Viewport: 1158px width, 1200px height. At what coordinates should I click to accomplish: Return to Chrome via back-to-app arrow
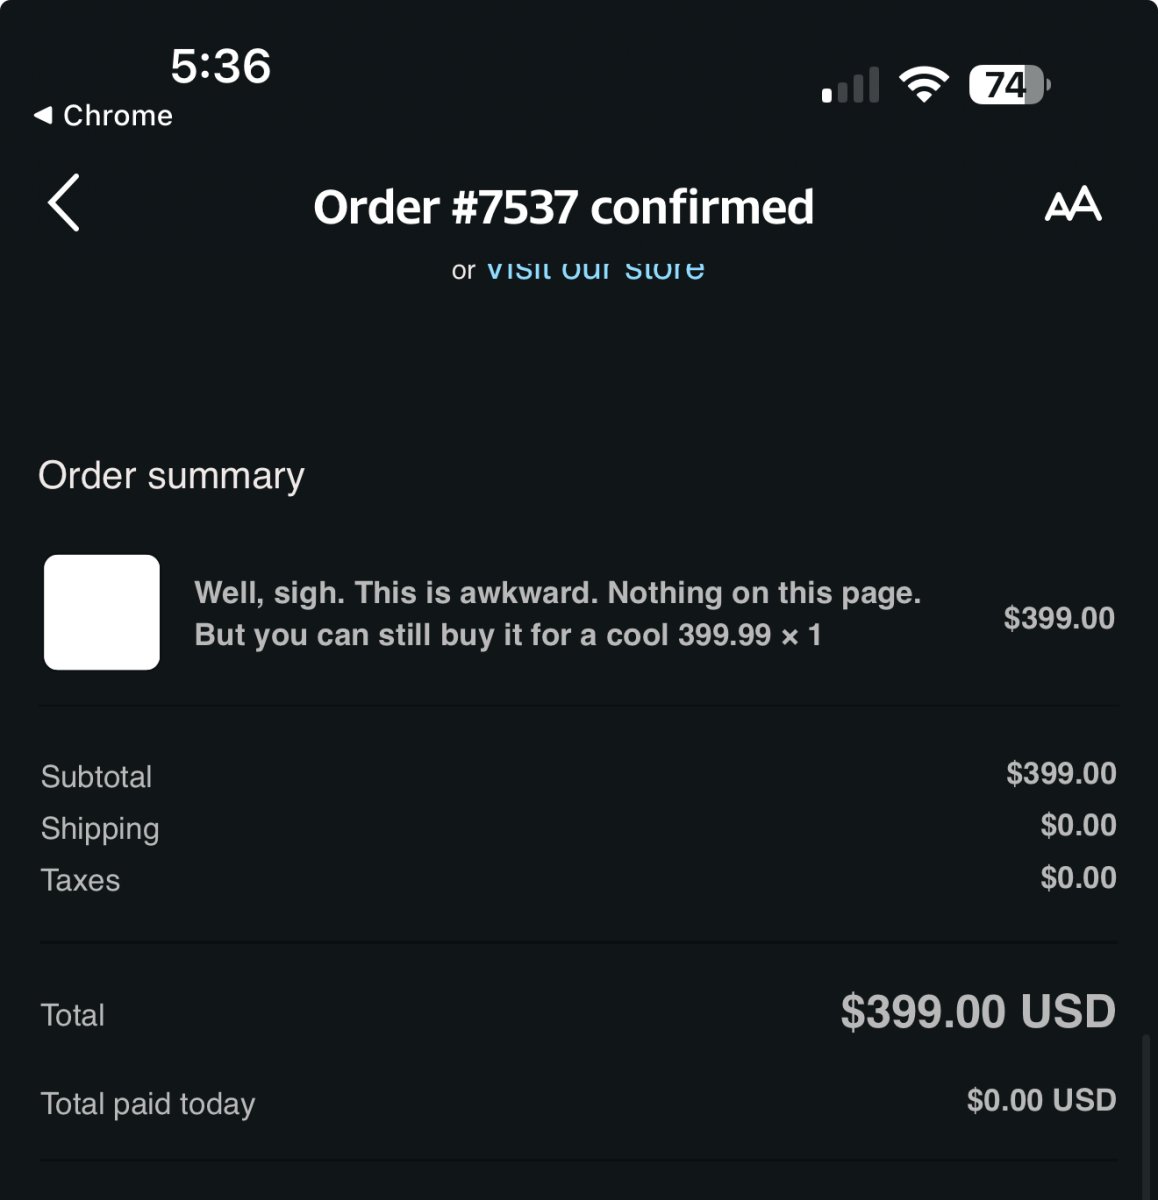point(42,115)
